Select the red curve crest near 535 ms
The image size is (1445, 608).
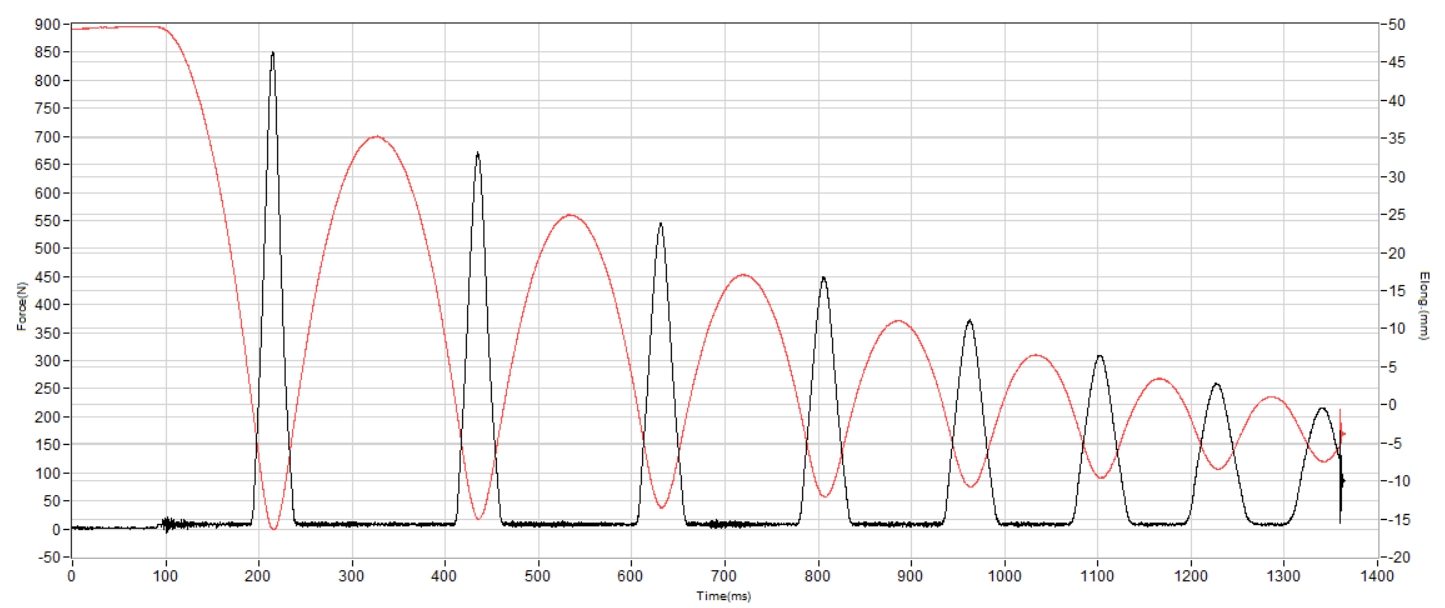coord(569,215)
